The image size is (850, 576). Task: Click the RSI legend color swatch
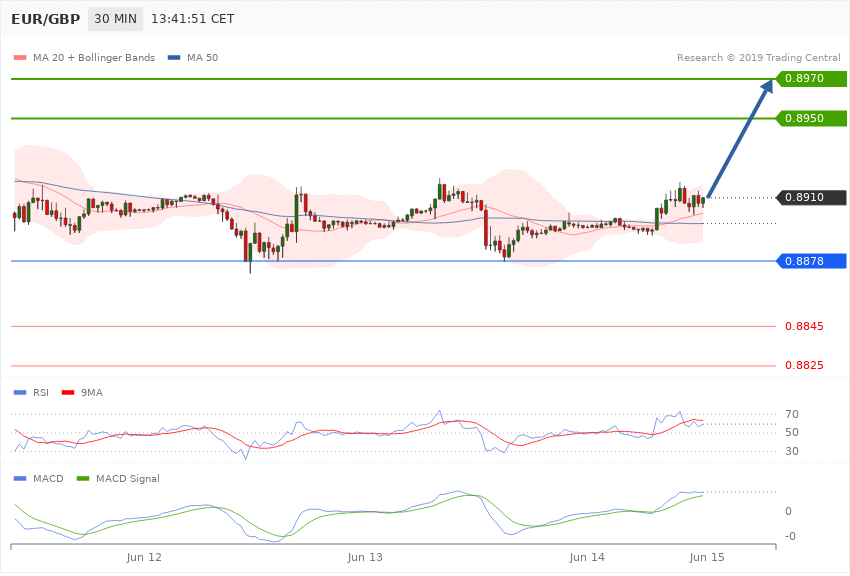point(20,392)
